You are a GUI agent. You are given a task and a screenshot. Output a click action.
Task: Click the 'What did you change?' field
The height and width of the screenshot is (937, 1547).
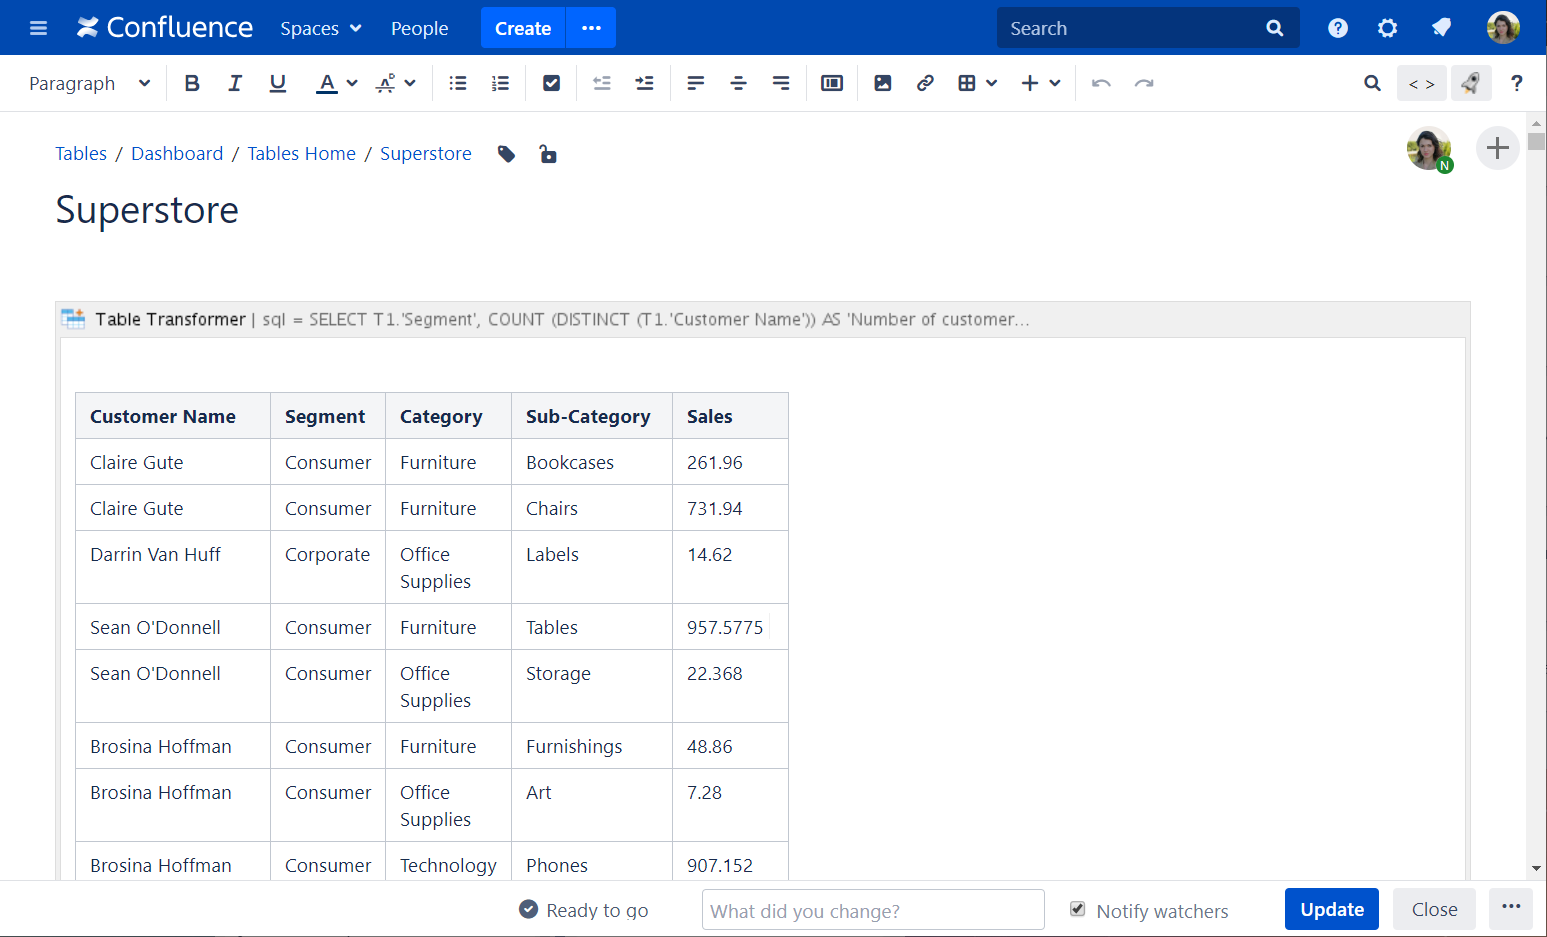point(872,910)
